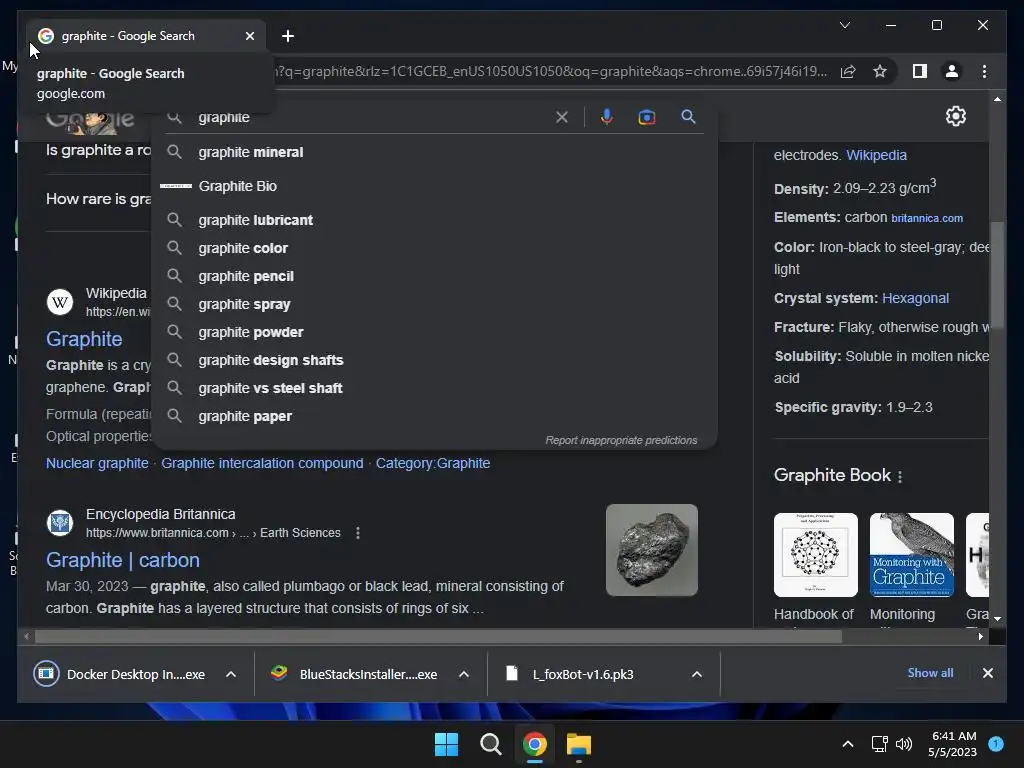The height and width of the screenshot is (768, 1024).
Task: Toggle Chrome side panel
Action: (920, 71)
